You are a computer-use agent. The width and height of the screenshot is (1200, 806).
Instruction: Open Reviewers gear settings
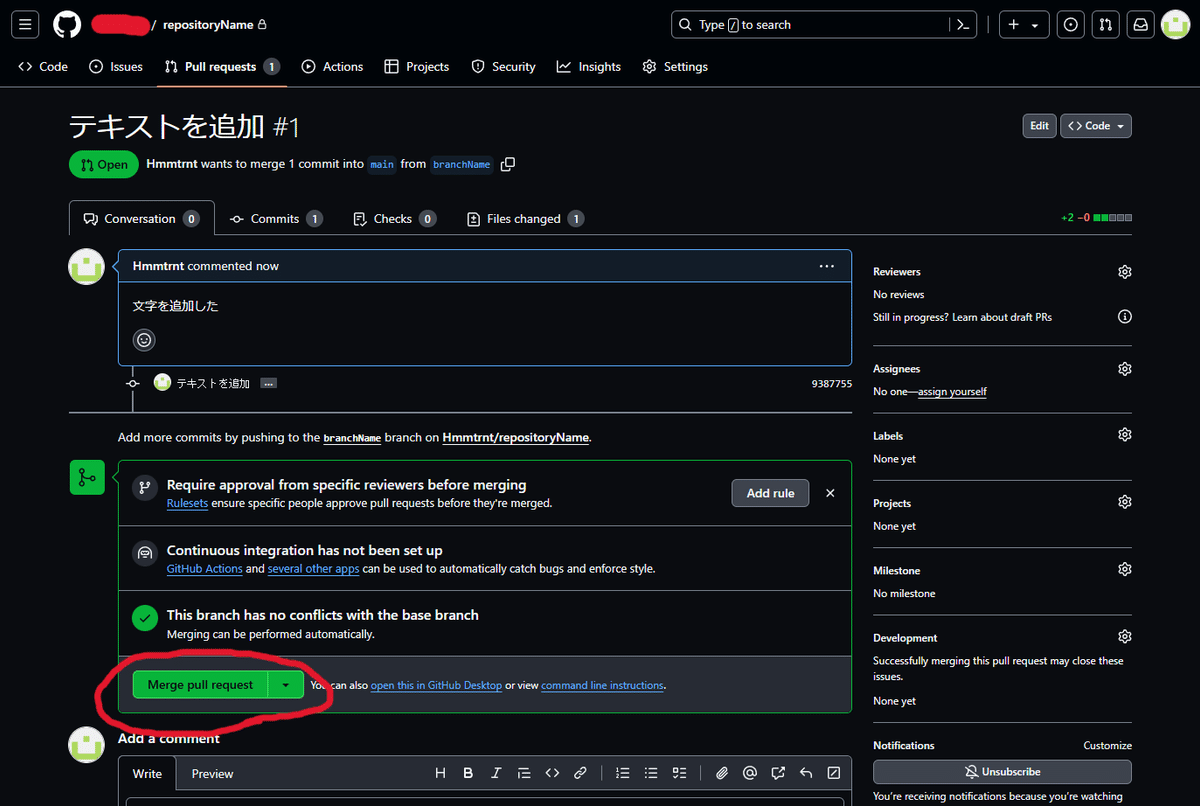1124,272
